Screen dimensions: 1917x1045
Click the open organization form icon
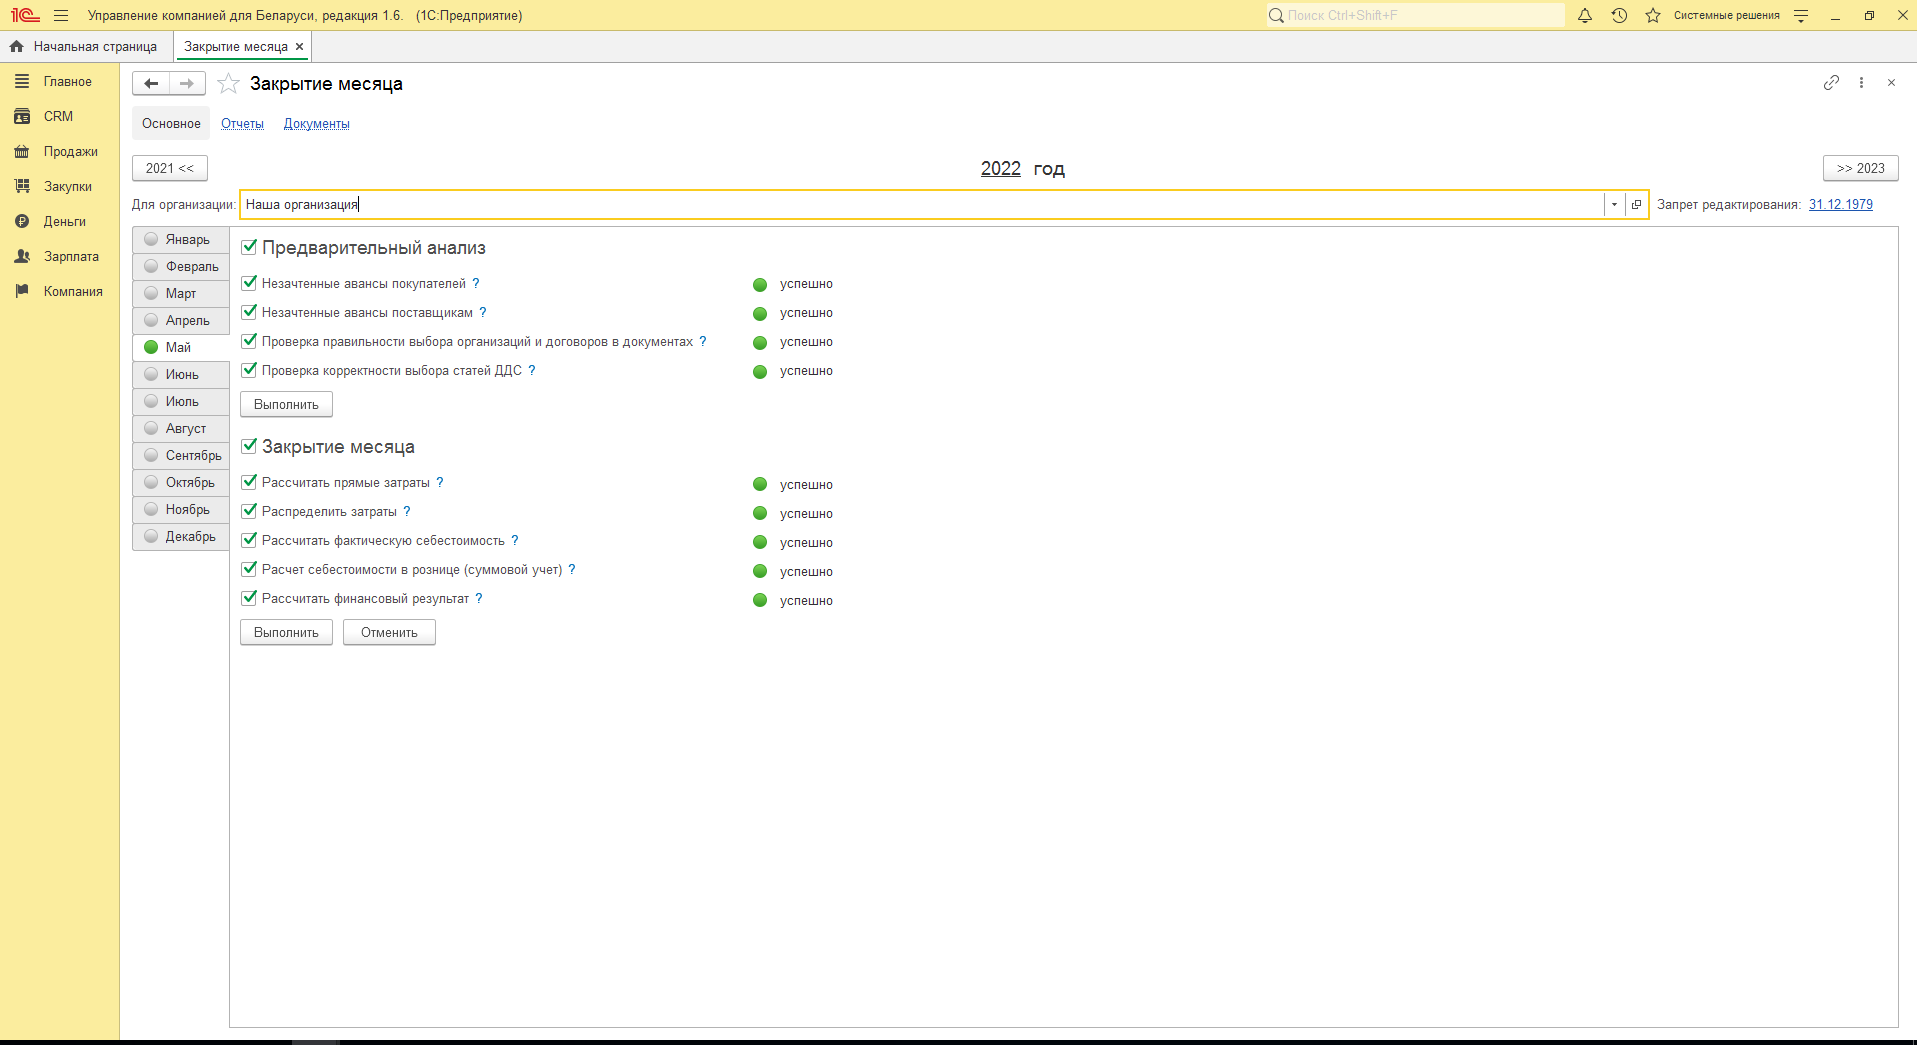[1637, 205]
